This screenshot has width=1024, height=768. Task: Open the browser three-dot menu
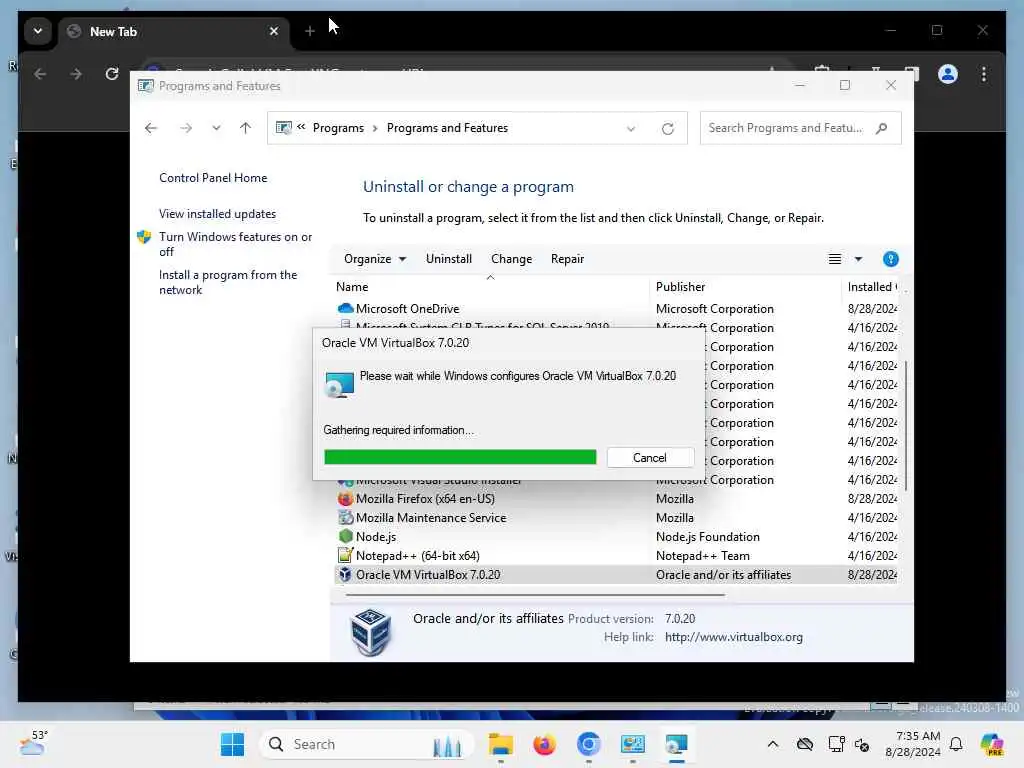[x=984, y=74]
